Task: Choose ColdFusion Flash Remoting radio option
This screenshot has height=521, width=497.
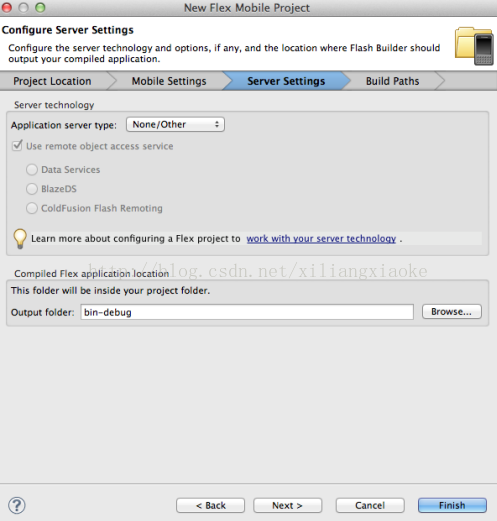Action: point(32,208)
